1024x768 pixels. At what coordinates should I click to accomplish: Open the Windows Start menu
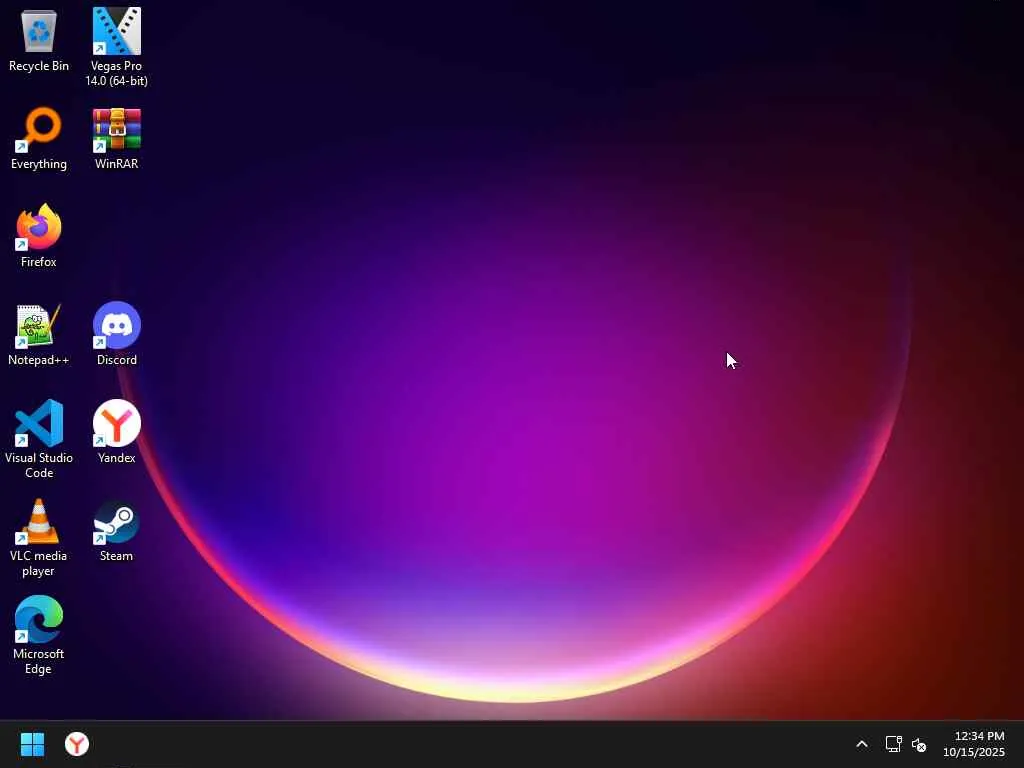pos(32,744)
